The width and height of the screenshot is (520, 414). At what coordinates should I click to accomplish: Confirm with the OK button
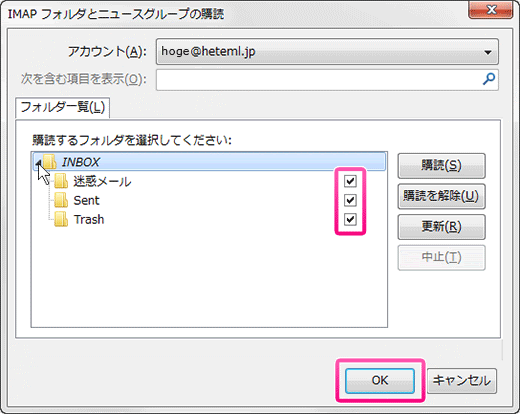coord(380,381)
